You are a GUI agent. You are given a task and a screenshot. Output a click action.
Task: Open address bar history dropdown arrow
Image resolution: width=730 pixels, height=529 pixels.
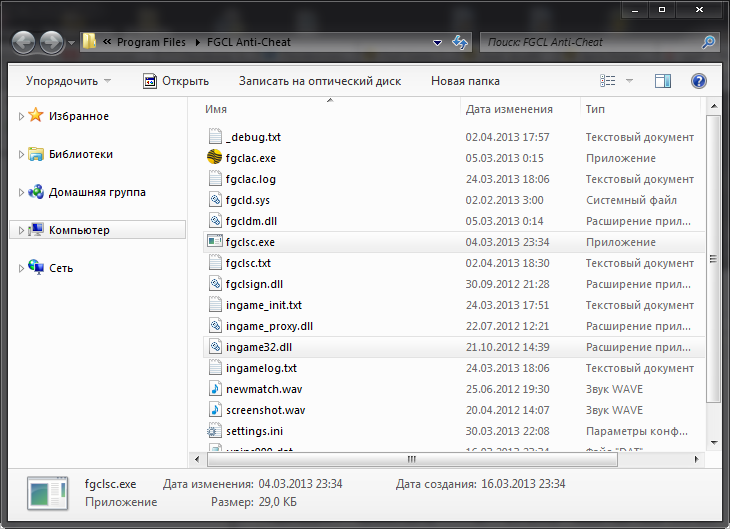tap(437, 43)
